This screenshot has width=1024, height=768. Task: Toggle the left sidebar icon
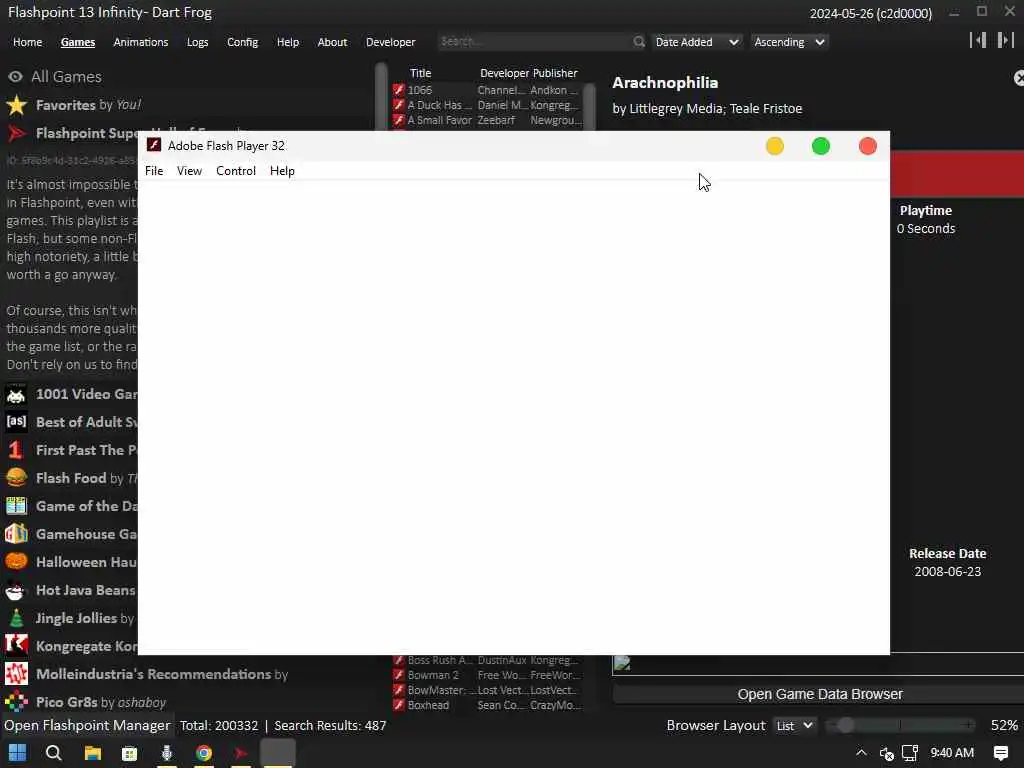[978, 40]
